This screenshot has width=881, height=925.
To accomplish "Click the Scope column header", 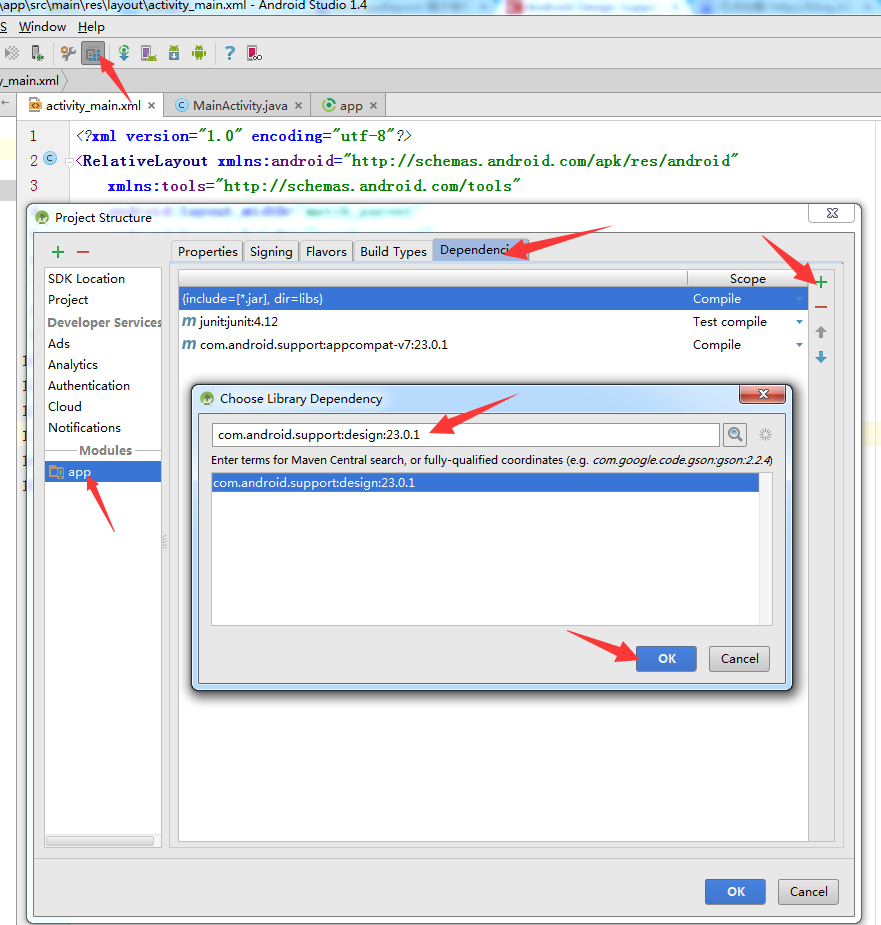I will 747,278.
